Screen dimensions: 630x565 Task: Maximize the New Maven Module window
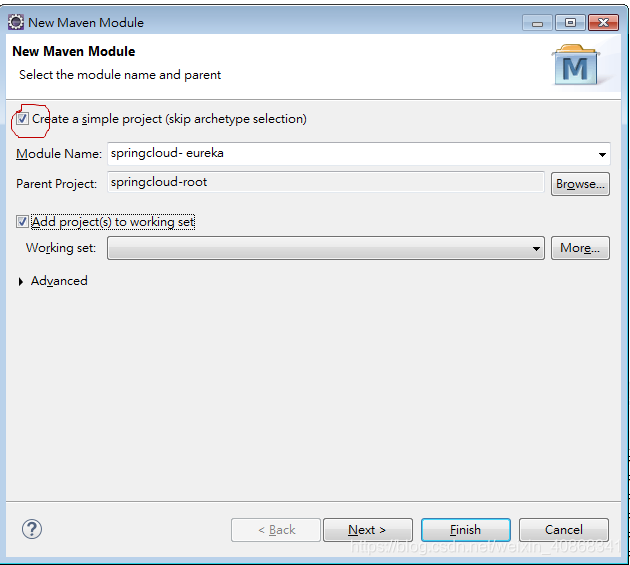[x=570, y=23]
